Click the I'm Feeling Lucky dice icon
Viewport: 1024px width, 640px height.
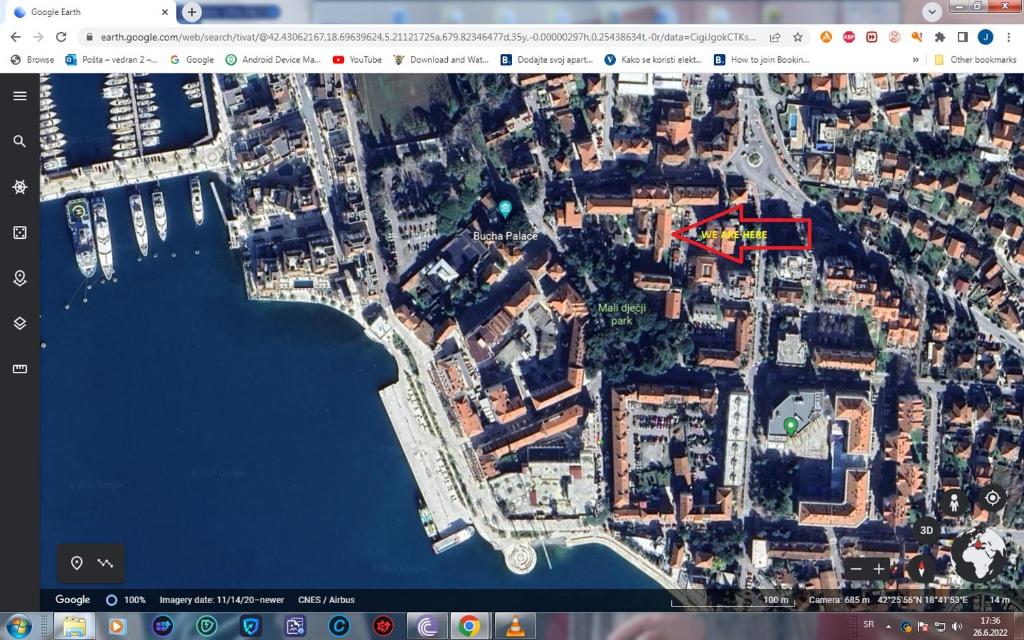pos(19,232)
